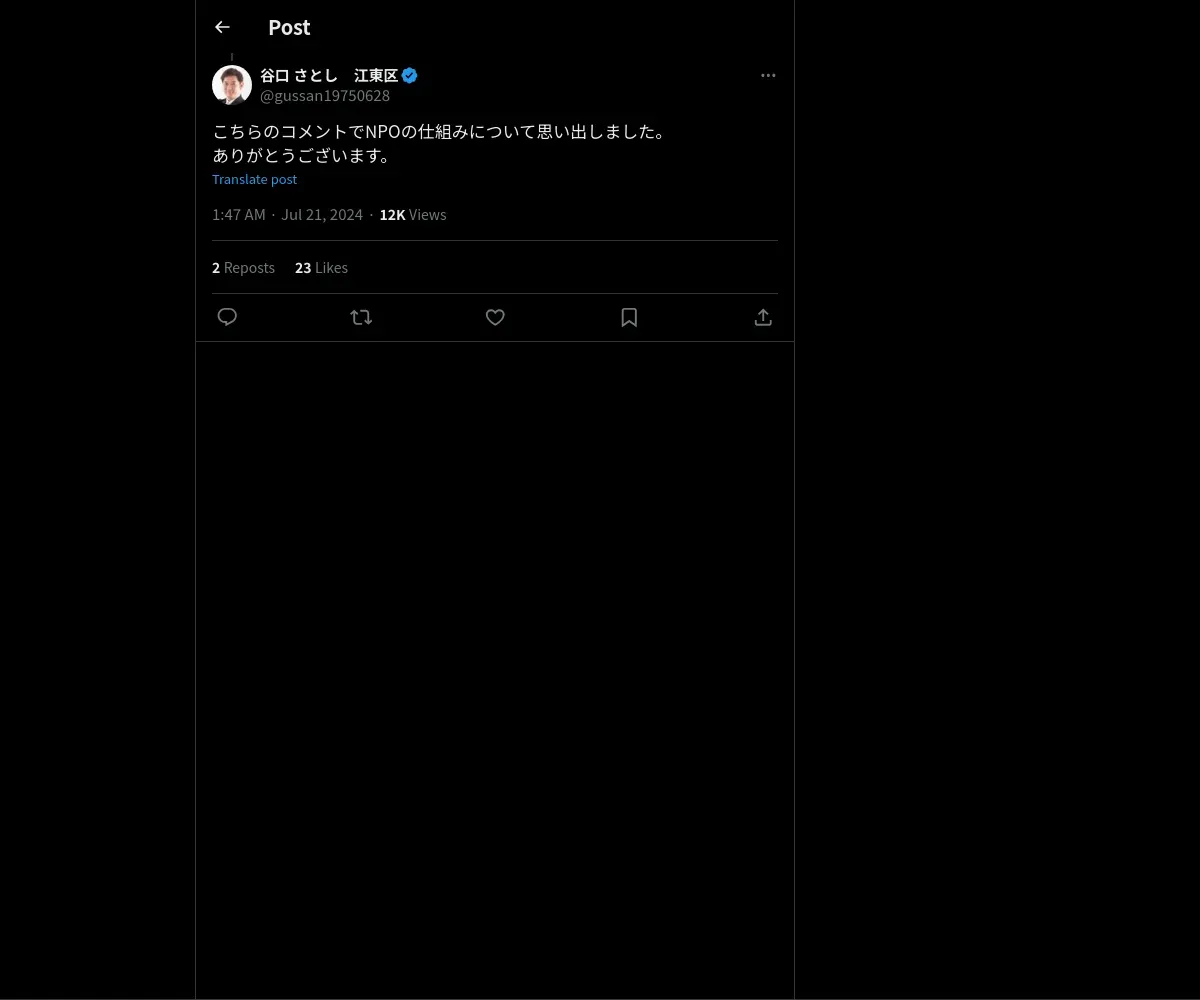The width and height of the screenshot is (1200, 1000).
Task: Click the blue verified badge
Action: pos(410,76)
